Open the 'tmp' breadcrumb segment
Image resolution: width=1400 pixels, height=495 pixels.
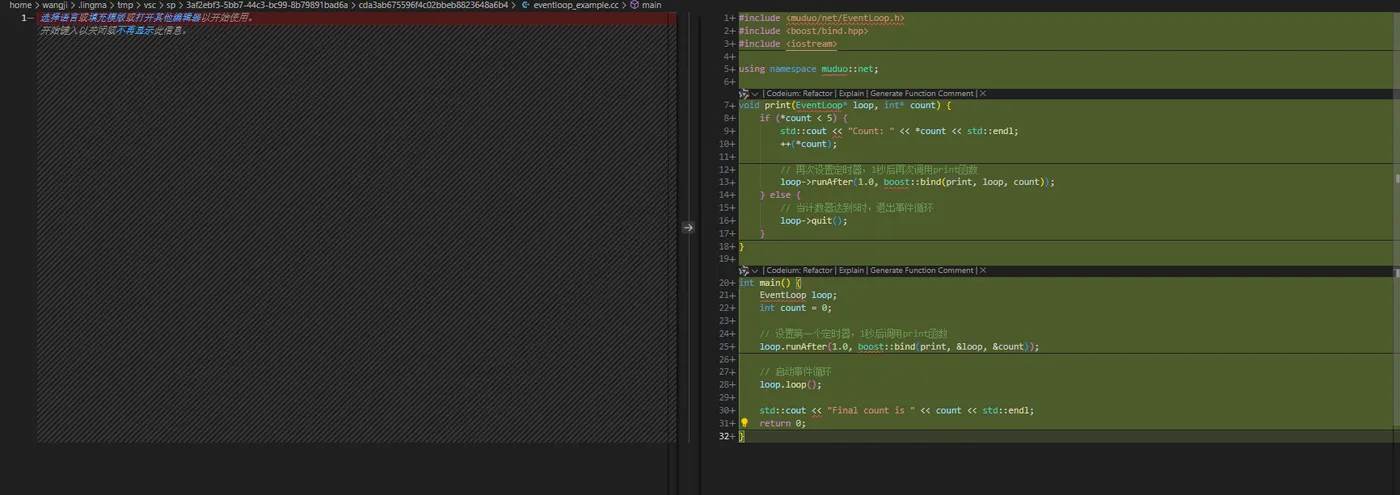[x=125, y=5]
